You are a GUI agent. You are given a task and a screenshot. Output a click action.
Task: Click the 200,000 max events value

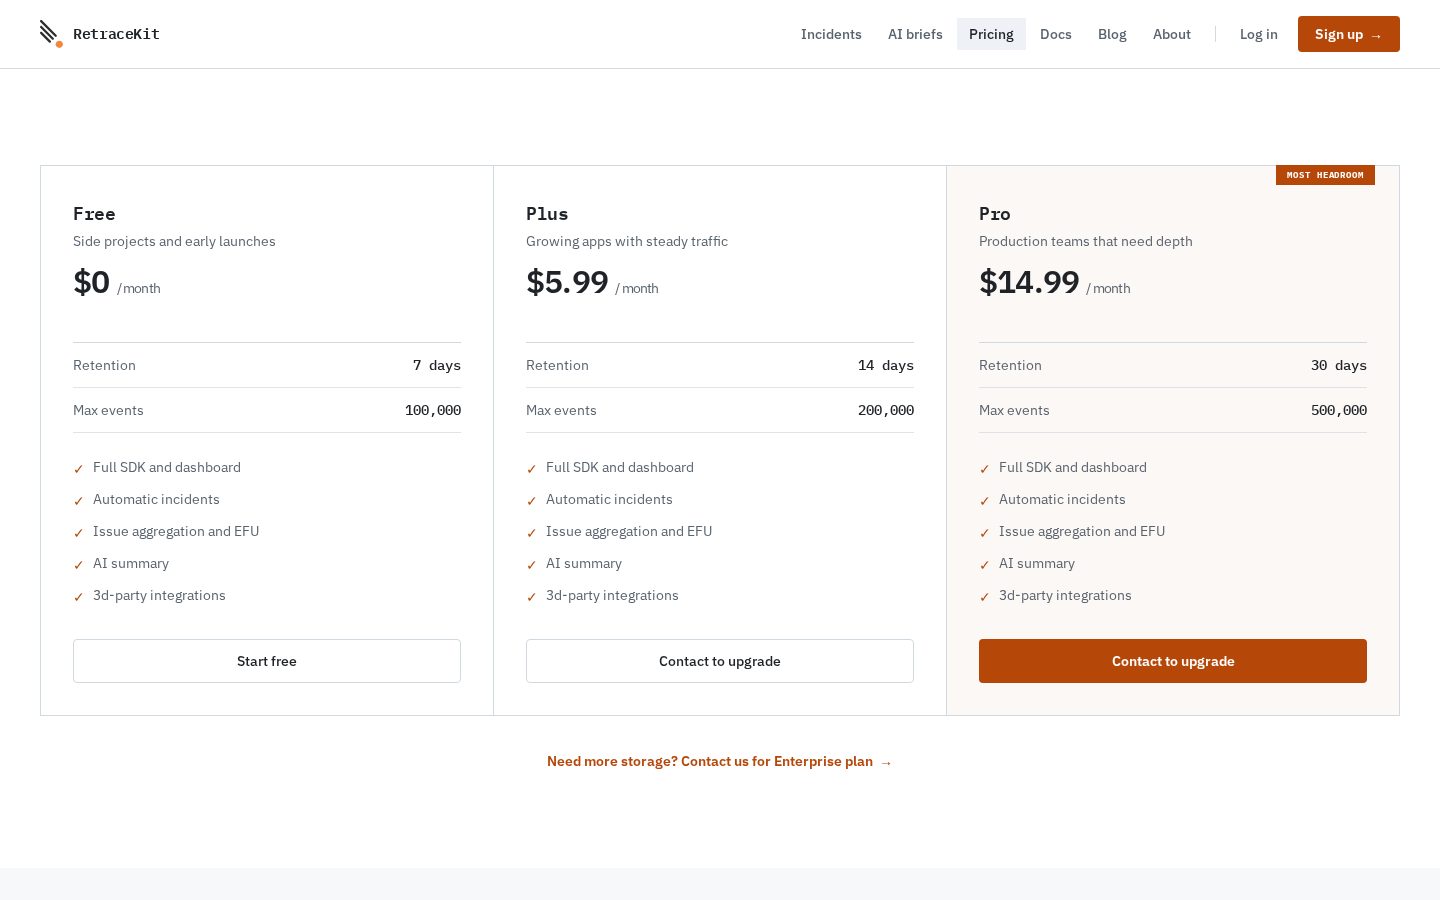point(886,411)
